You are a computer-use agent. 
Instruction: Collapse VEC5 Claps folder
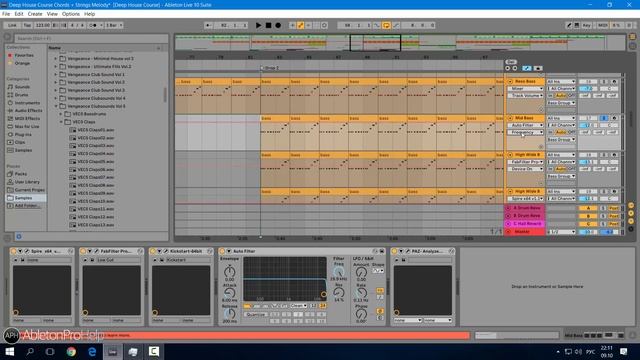(x=61, y=122)
